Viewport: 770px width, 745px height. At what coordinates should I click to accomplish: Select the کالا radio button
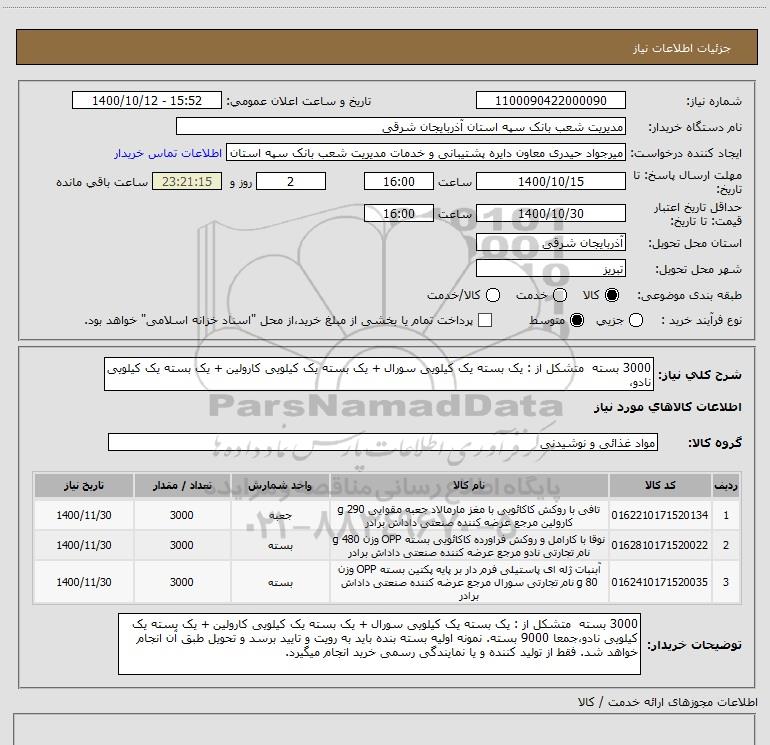(612, 295)
